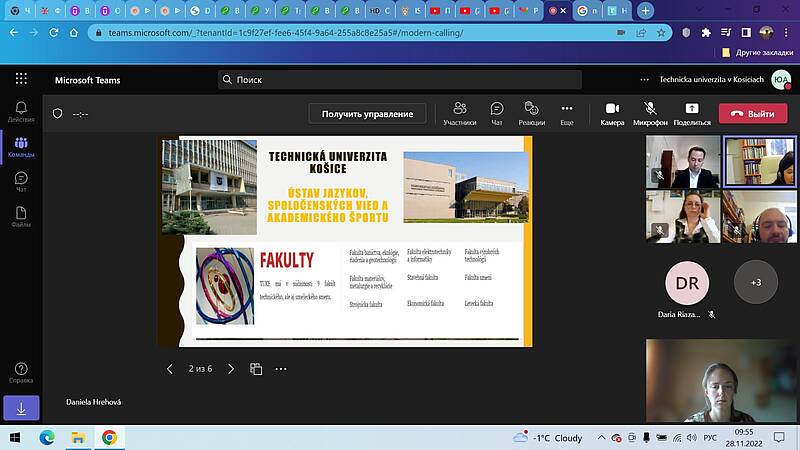Click Получить управление button
Image resolution: width=800 pixels, height=450 pixels.
point(367,114)
